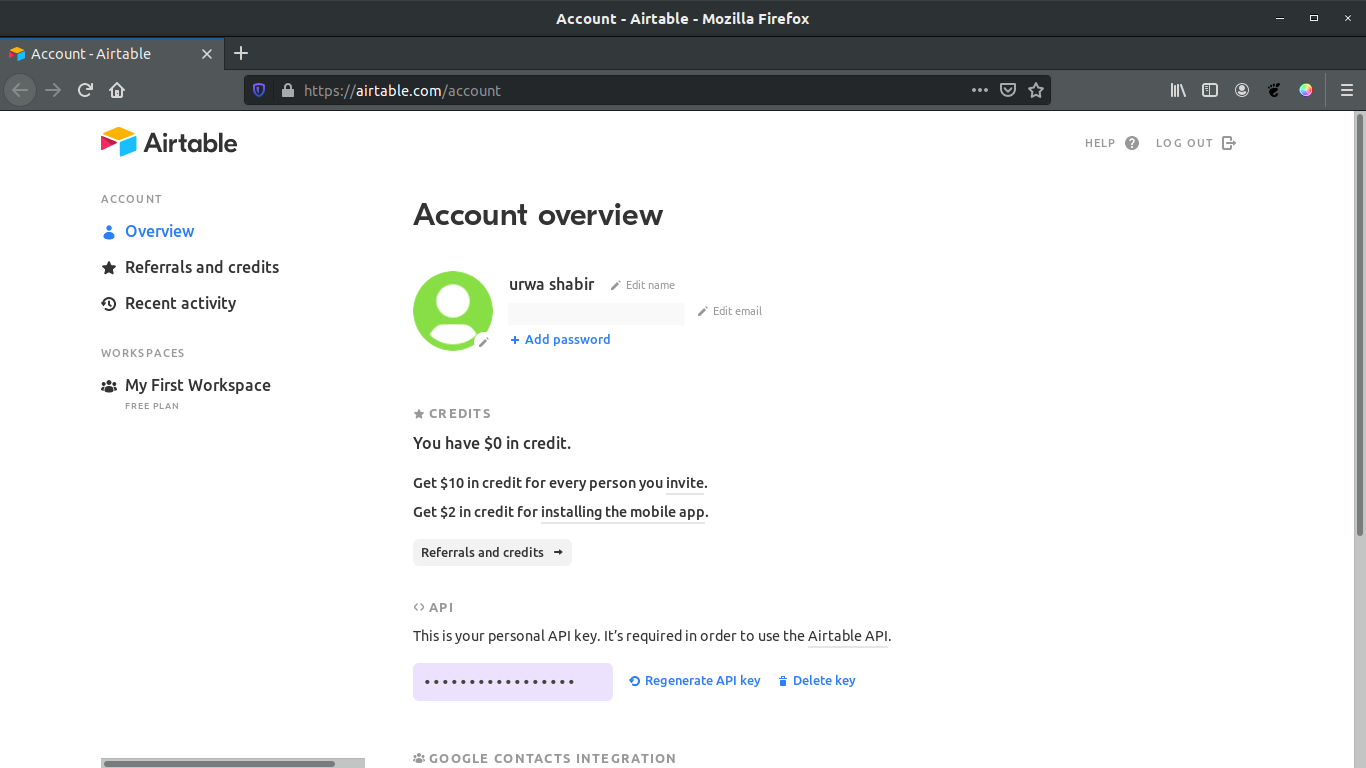Click the Save to Pocket icon
1366x768 pixels.
point(1008,90)
